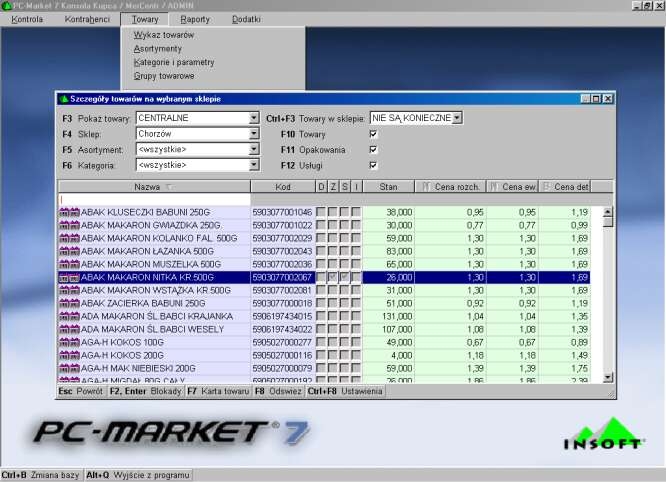Click the product icon for ABAK ZACIERKA BABUNI 250G
666x482 pixels.
(69, 303)
